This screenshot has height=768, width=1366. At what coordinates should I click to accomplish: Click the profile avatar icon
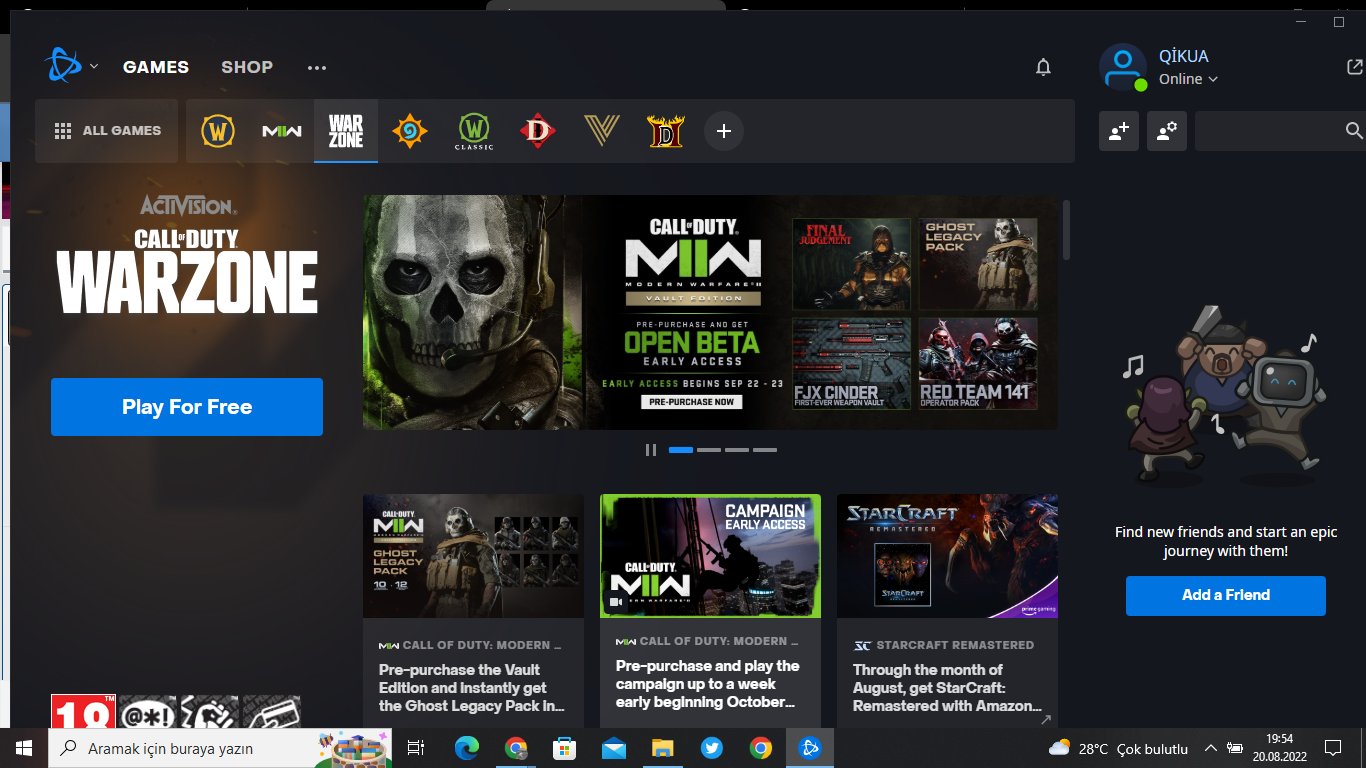pyautogui.click(x=1123, y=67)
